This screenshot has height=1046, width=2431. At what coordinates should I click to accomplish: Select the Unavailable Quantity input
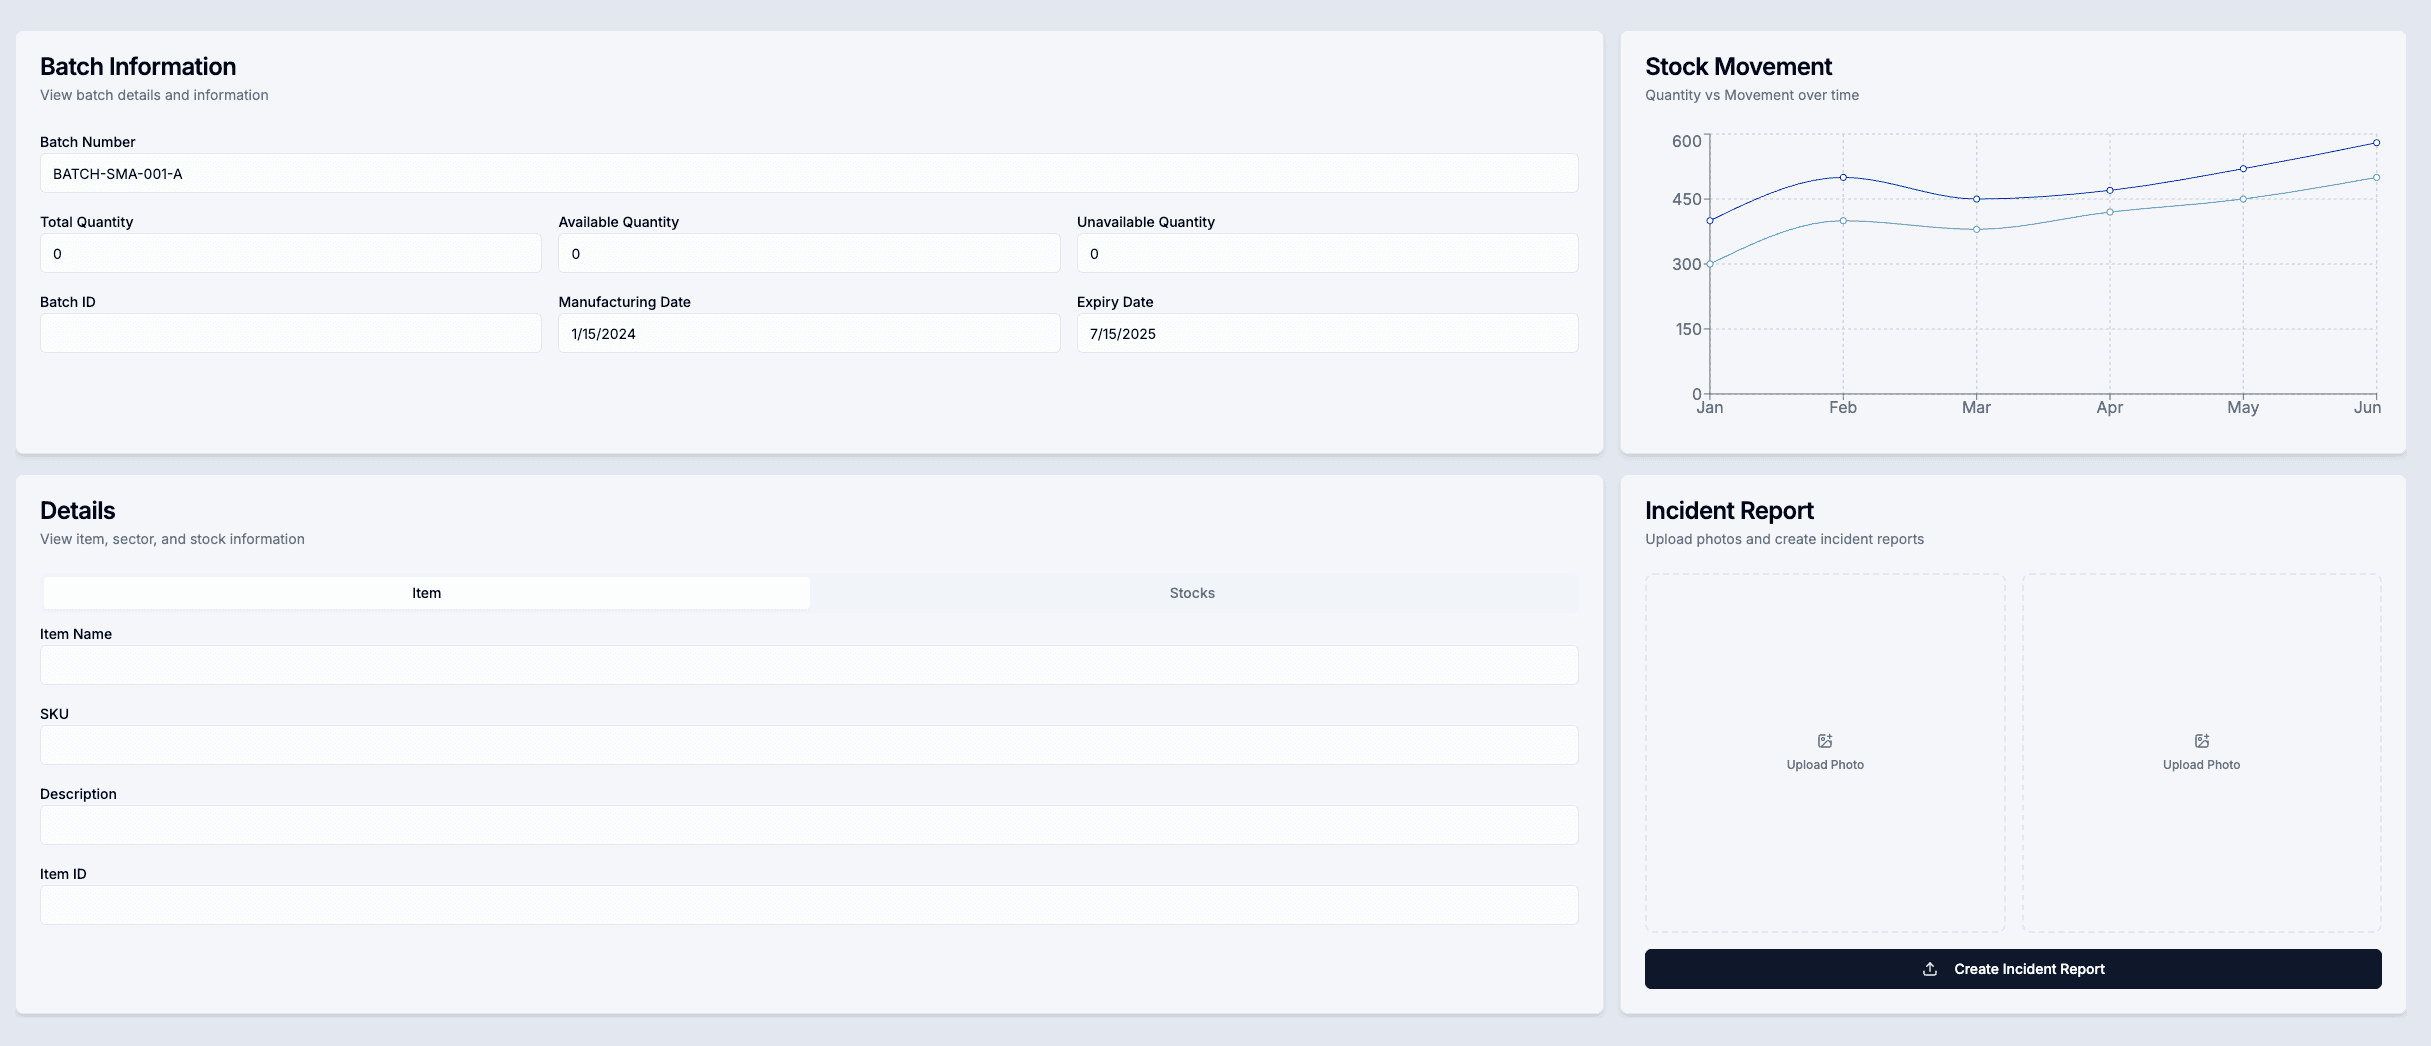(x=1326, y=253)
